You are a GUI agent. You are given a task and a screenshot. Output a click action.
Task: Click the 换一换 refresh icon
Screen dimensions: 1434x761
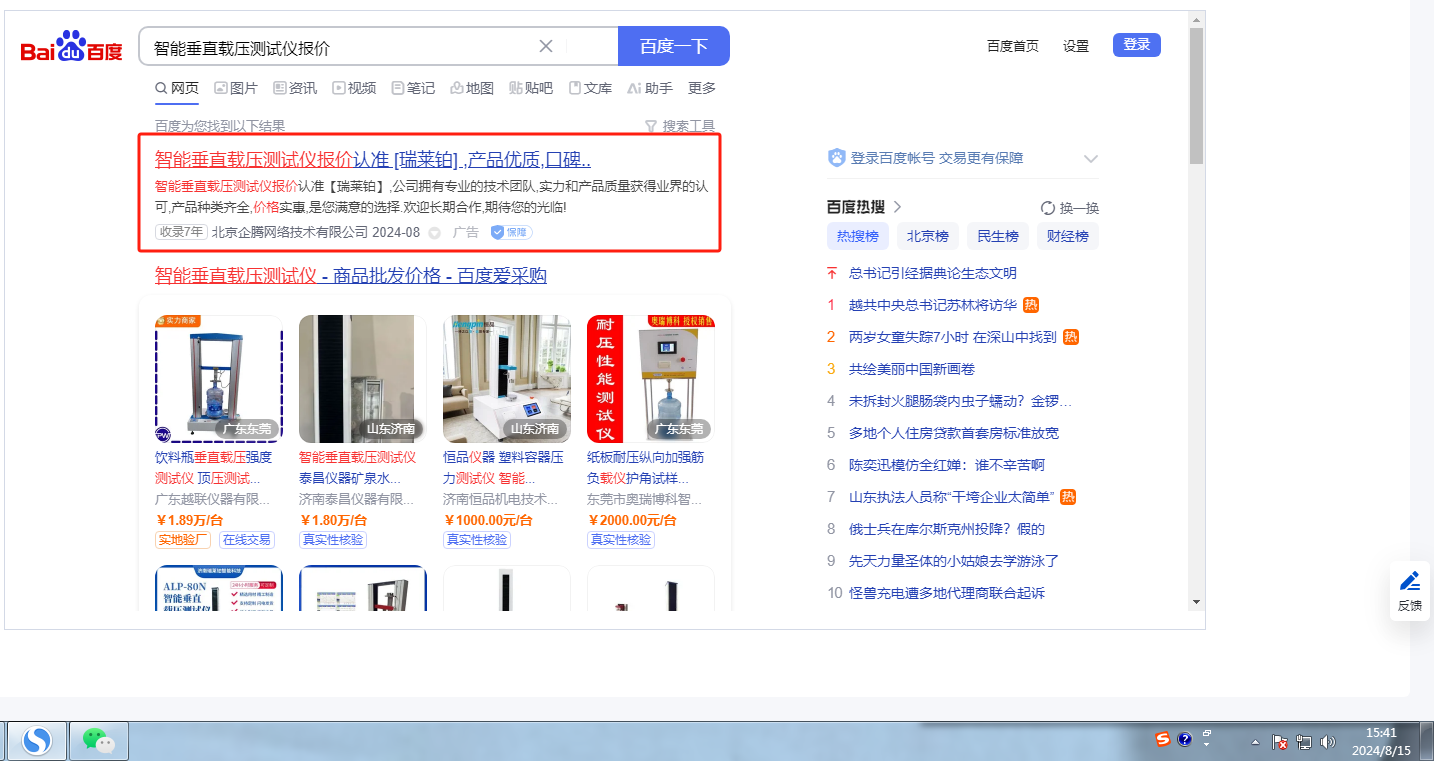[x=1048, y=208]
